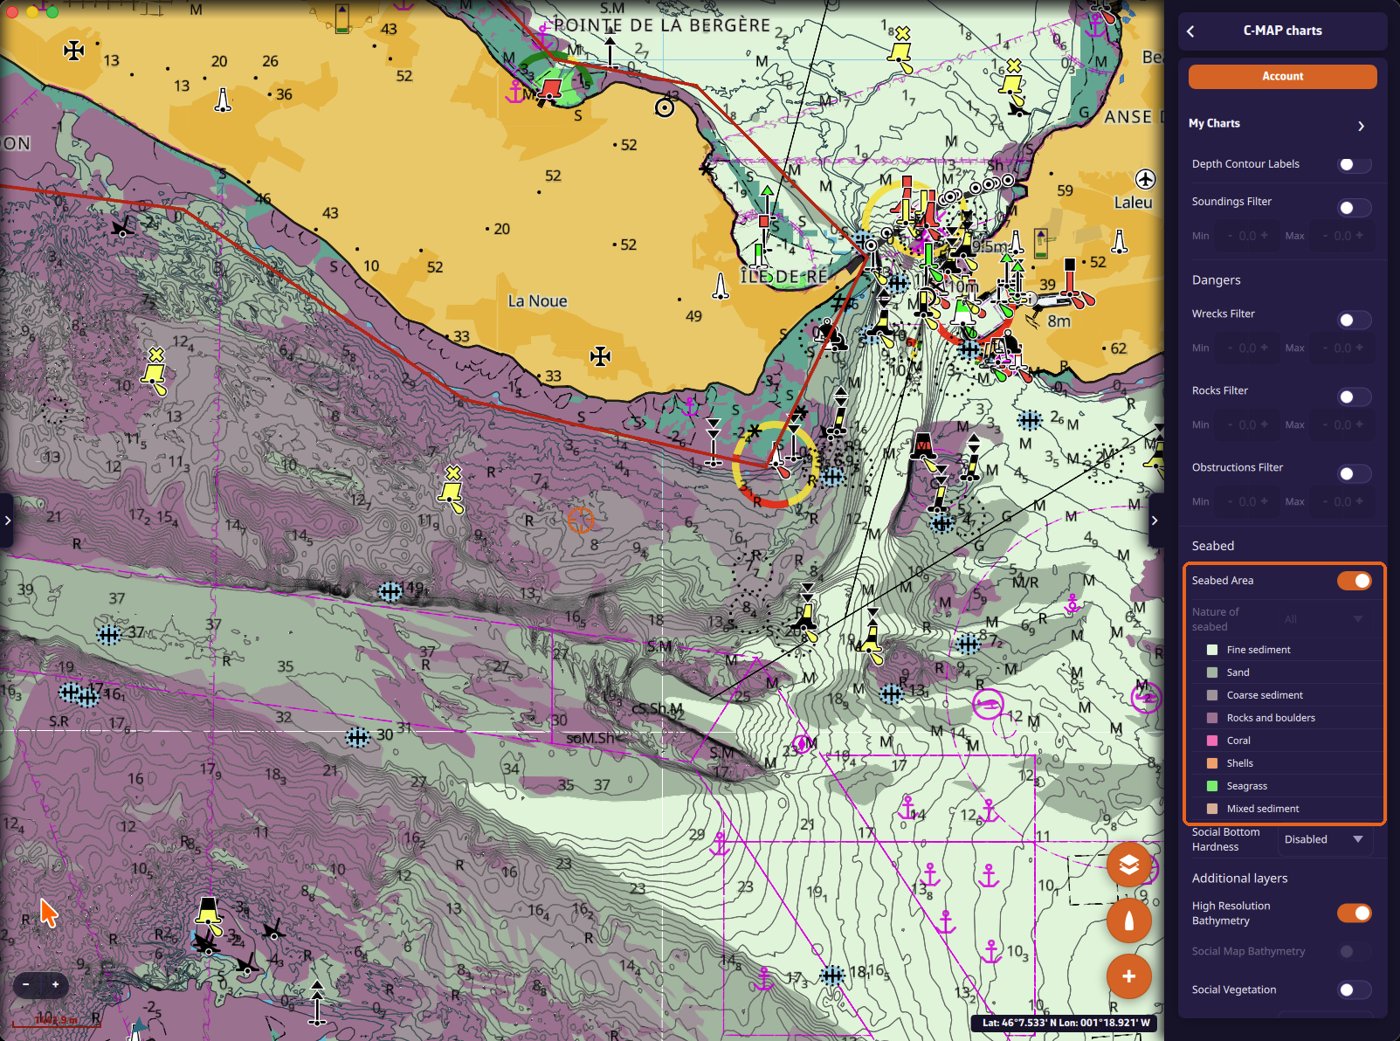This screenshot has width=1400, height=1041.
Task: Switch on the Obstructions Filter
Action: coord(1354,474)
